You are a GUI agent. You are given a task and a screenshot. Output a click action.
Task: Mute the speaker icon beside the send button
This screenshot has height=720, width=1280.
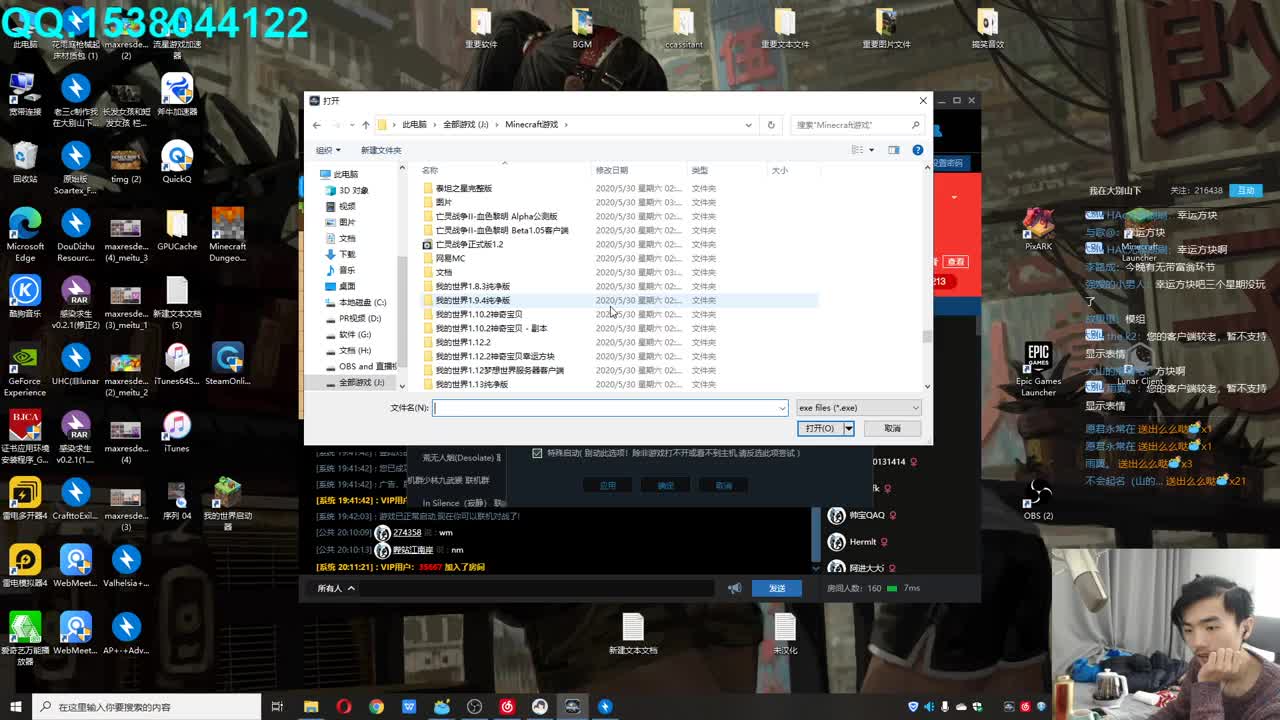(735, 588)
